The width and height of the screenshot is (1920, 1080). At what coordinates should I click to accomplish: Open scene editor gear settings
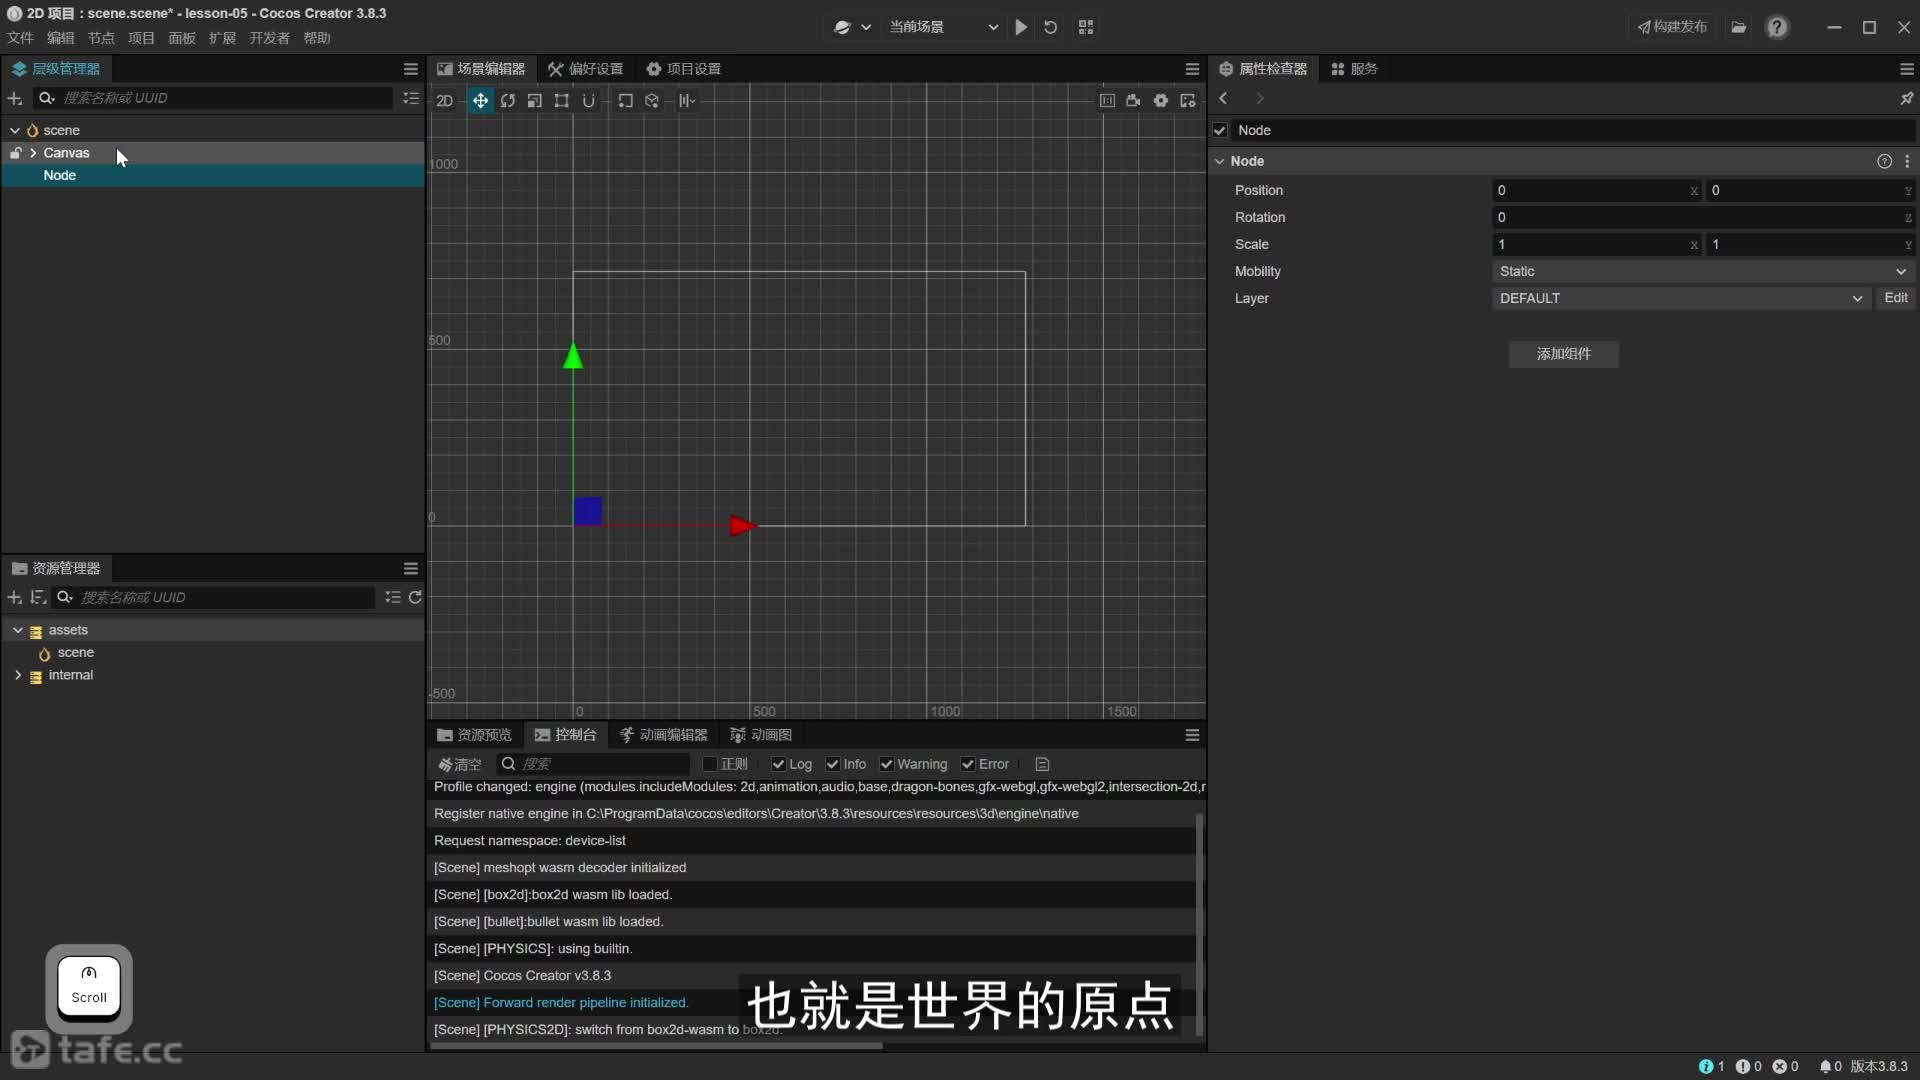[1161, 100]
